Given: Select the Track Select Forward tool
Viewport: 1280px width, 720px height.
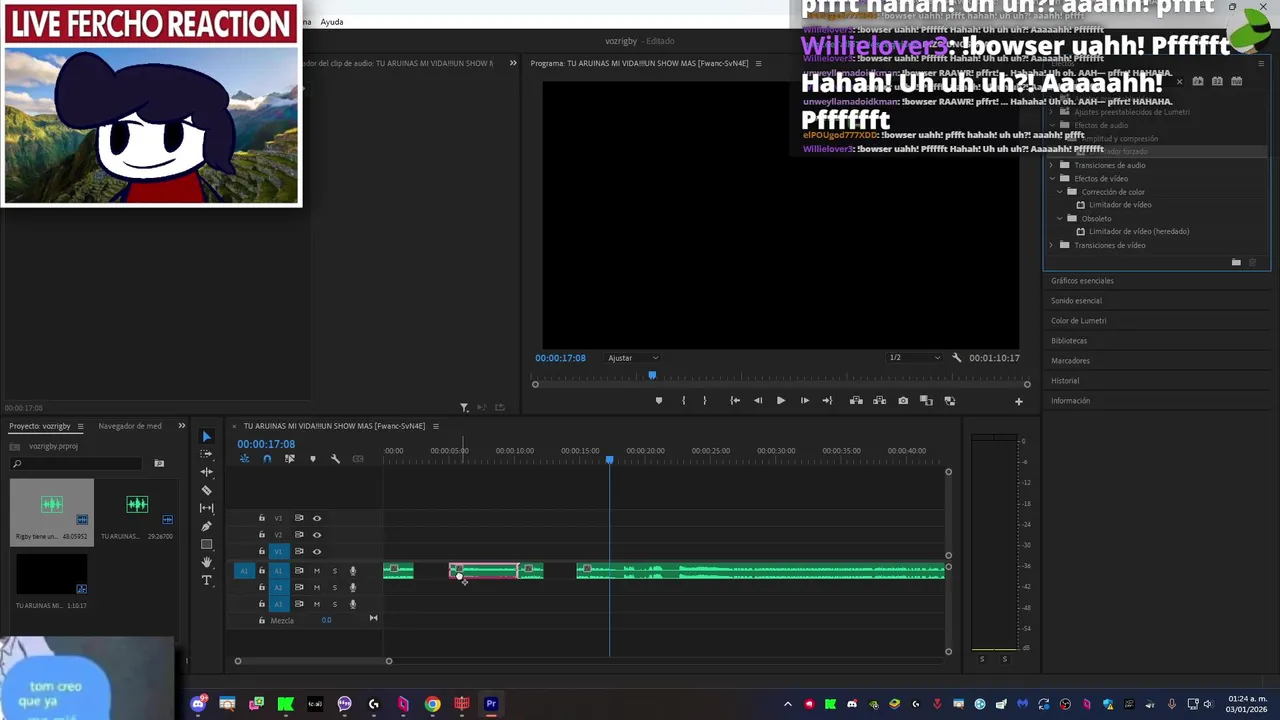Looking at the screenshot, I should [206, 454].
